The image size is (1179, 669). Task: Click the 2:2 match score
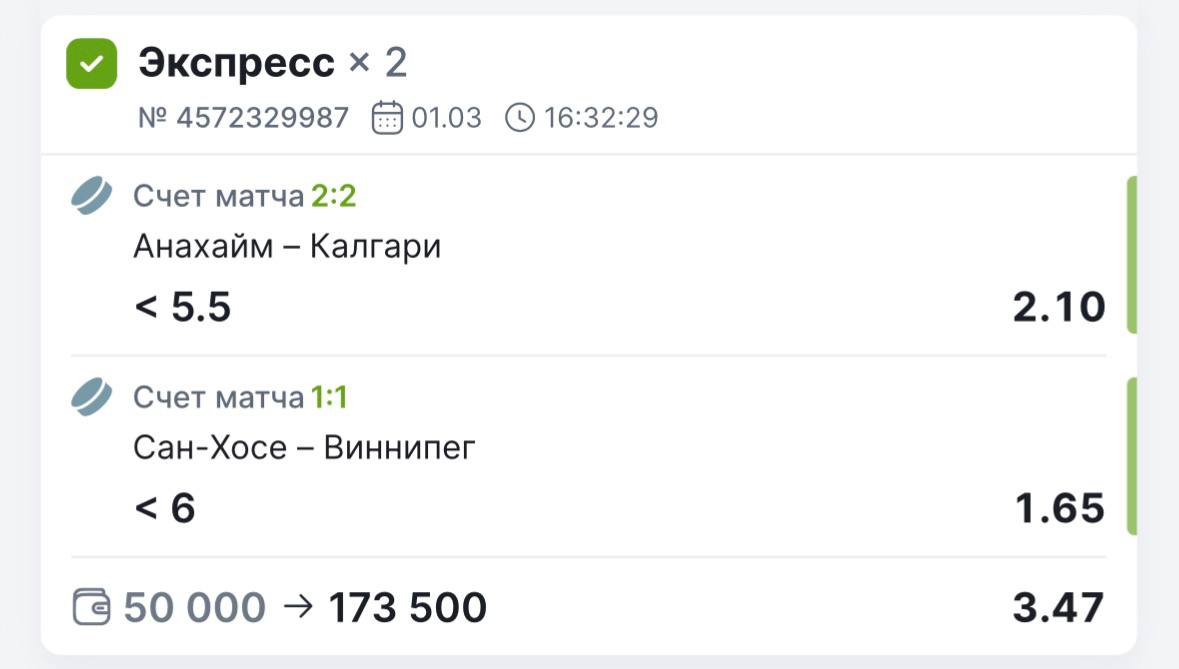tap(334, 197)
